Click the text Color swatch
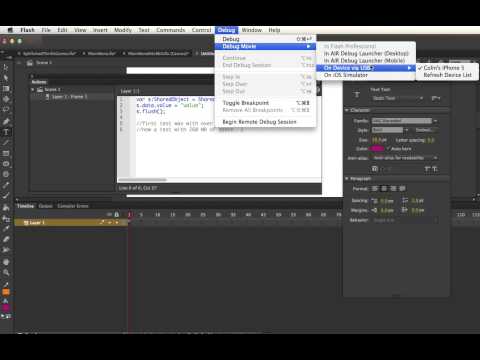Image resolution: width=480 pixels, height=360 pixels. [377, 149]
